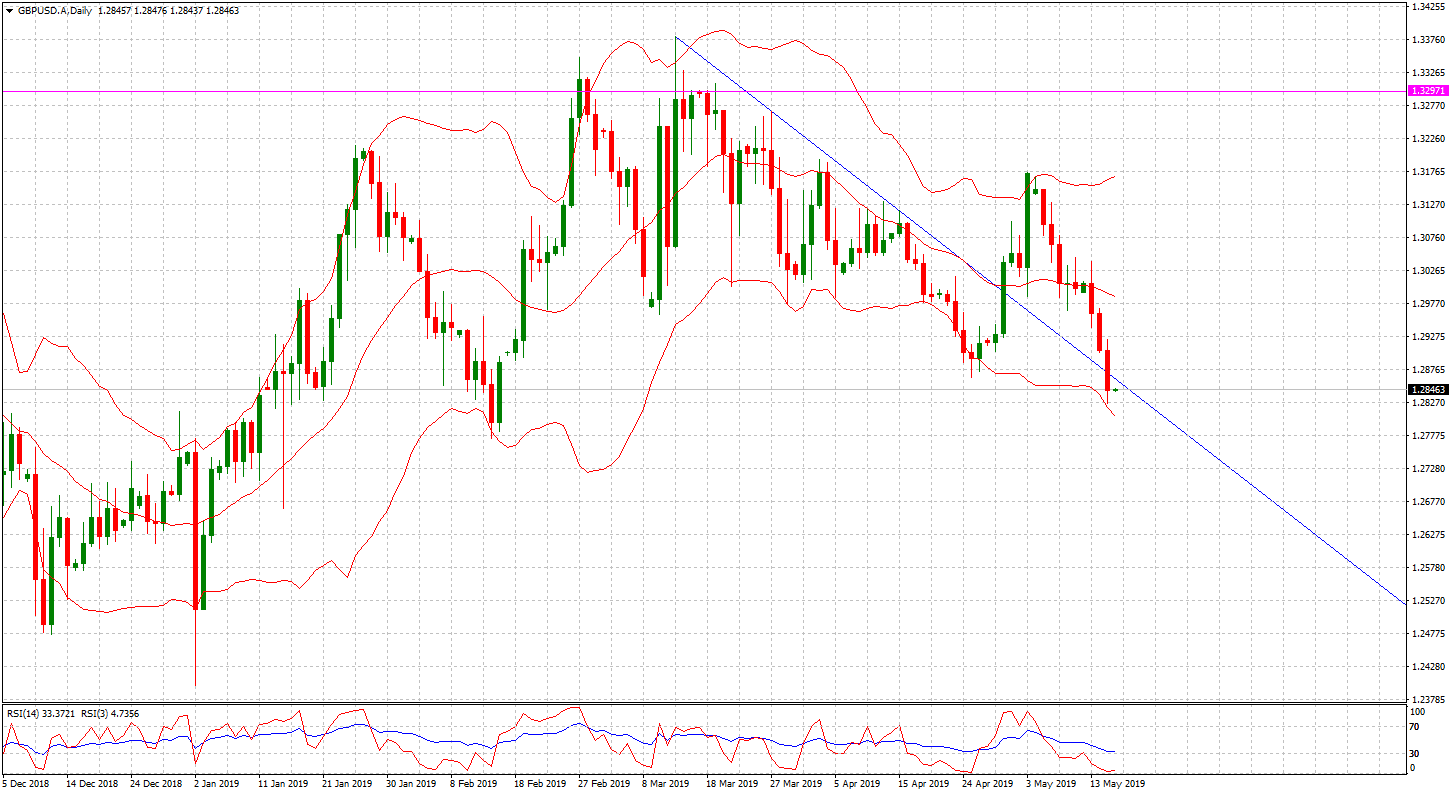The height and width of the screenshot is (795, 1449).
Task: Click the 1.23785 price axis label
Action: click(1427, 700)
